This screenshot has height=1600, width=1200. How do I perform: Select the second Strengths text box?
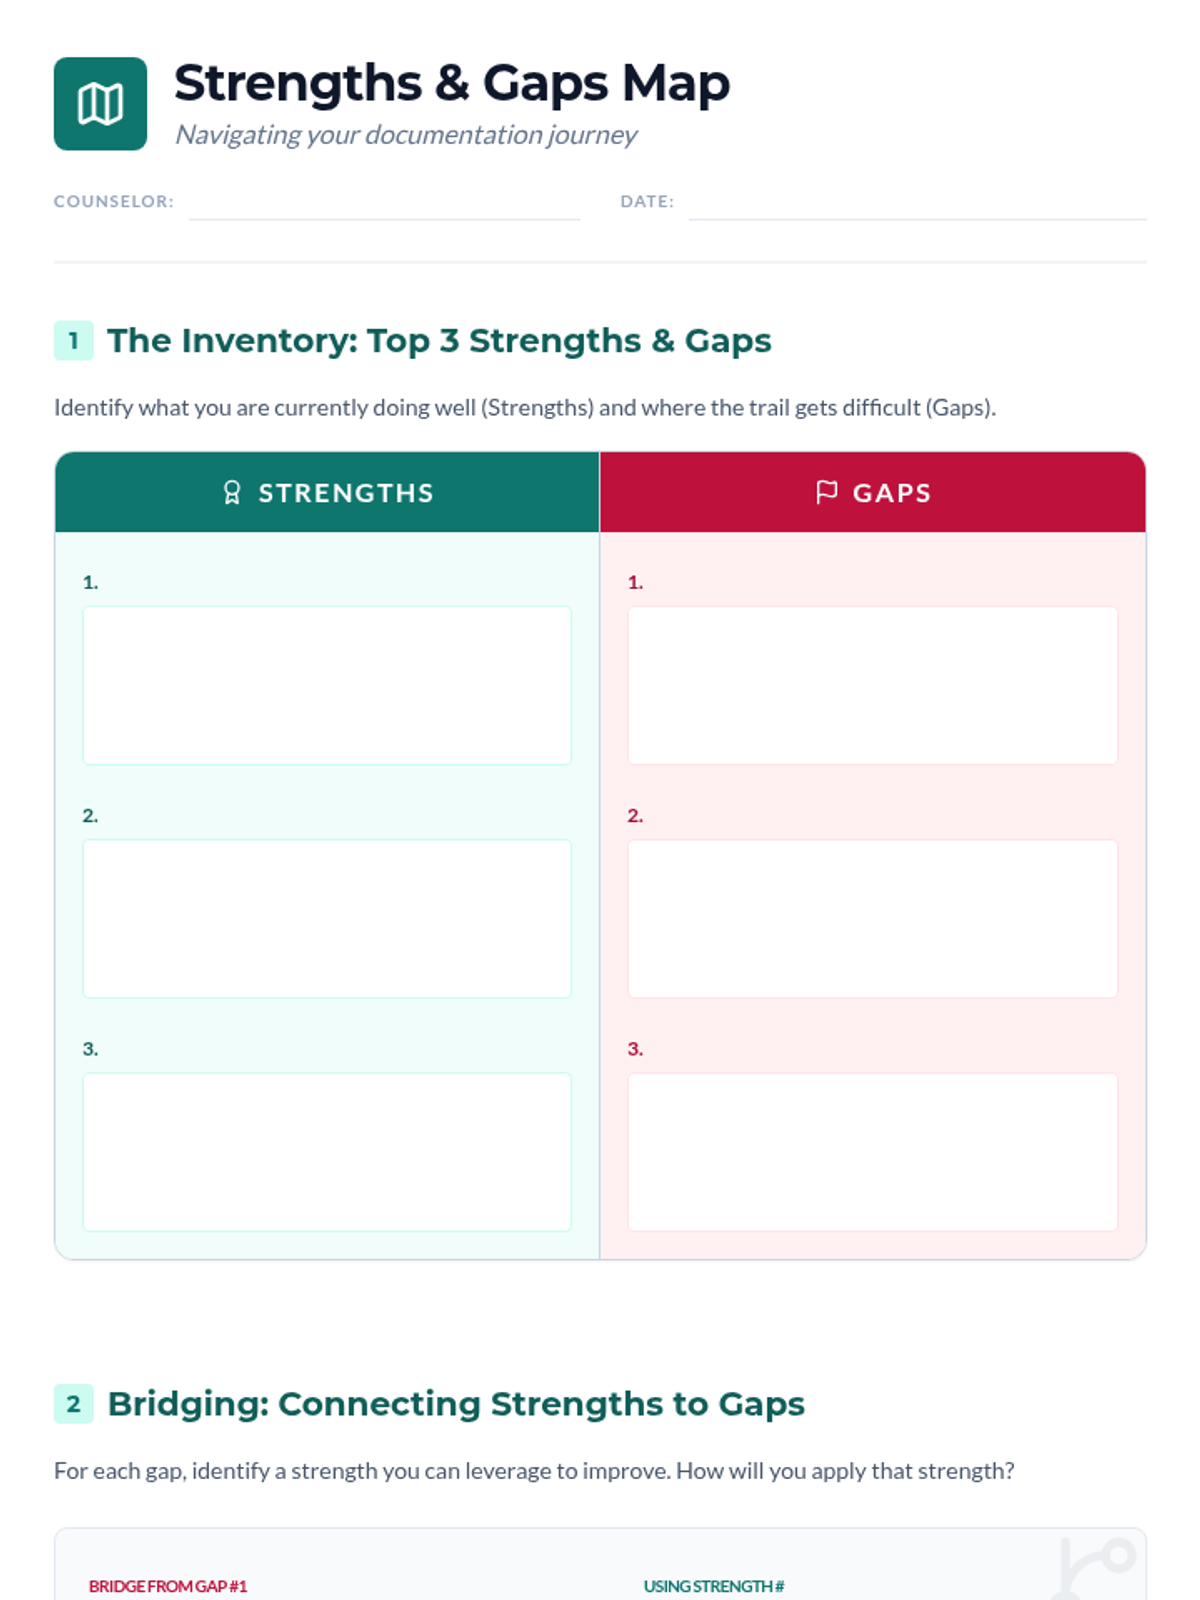click(x=327, y=918)
